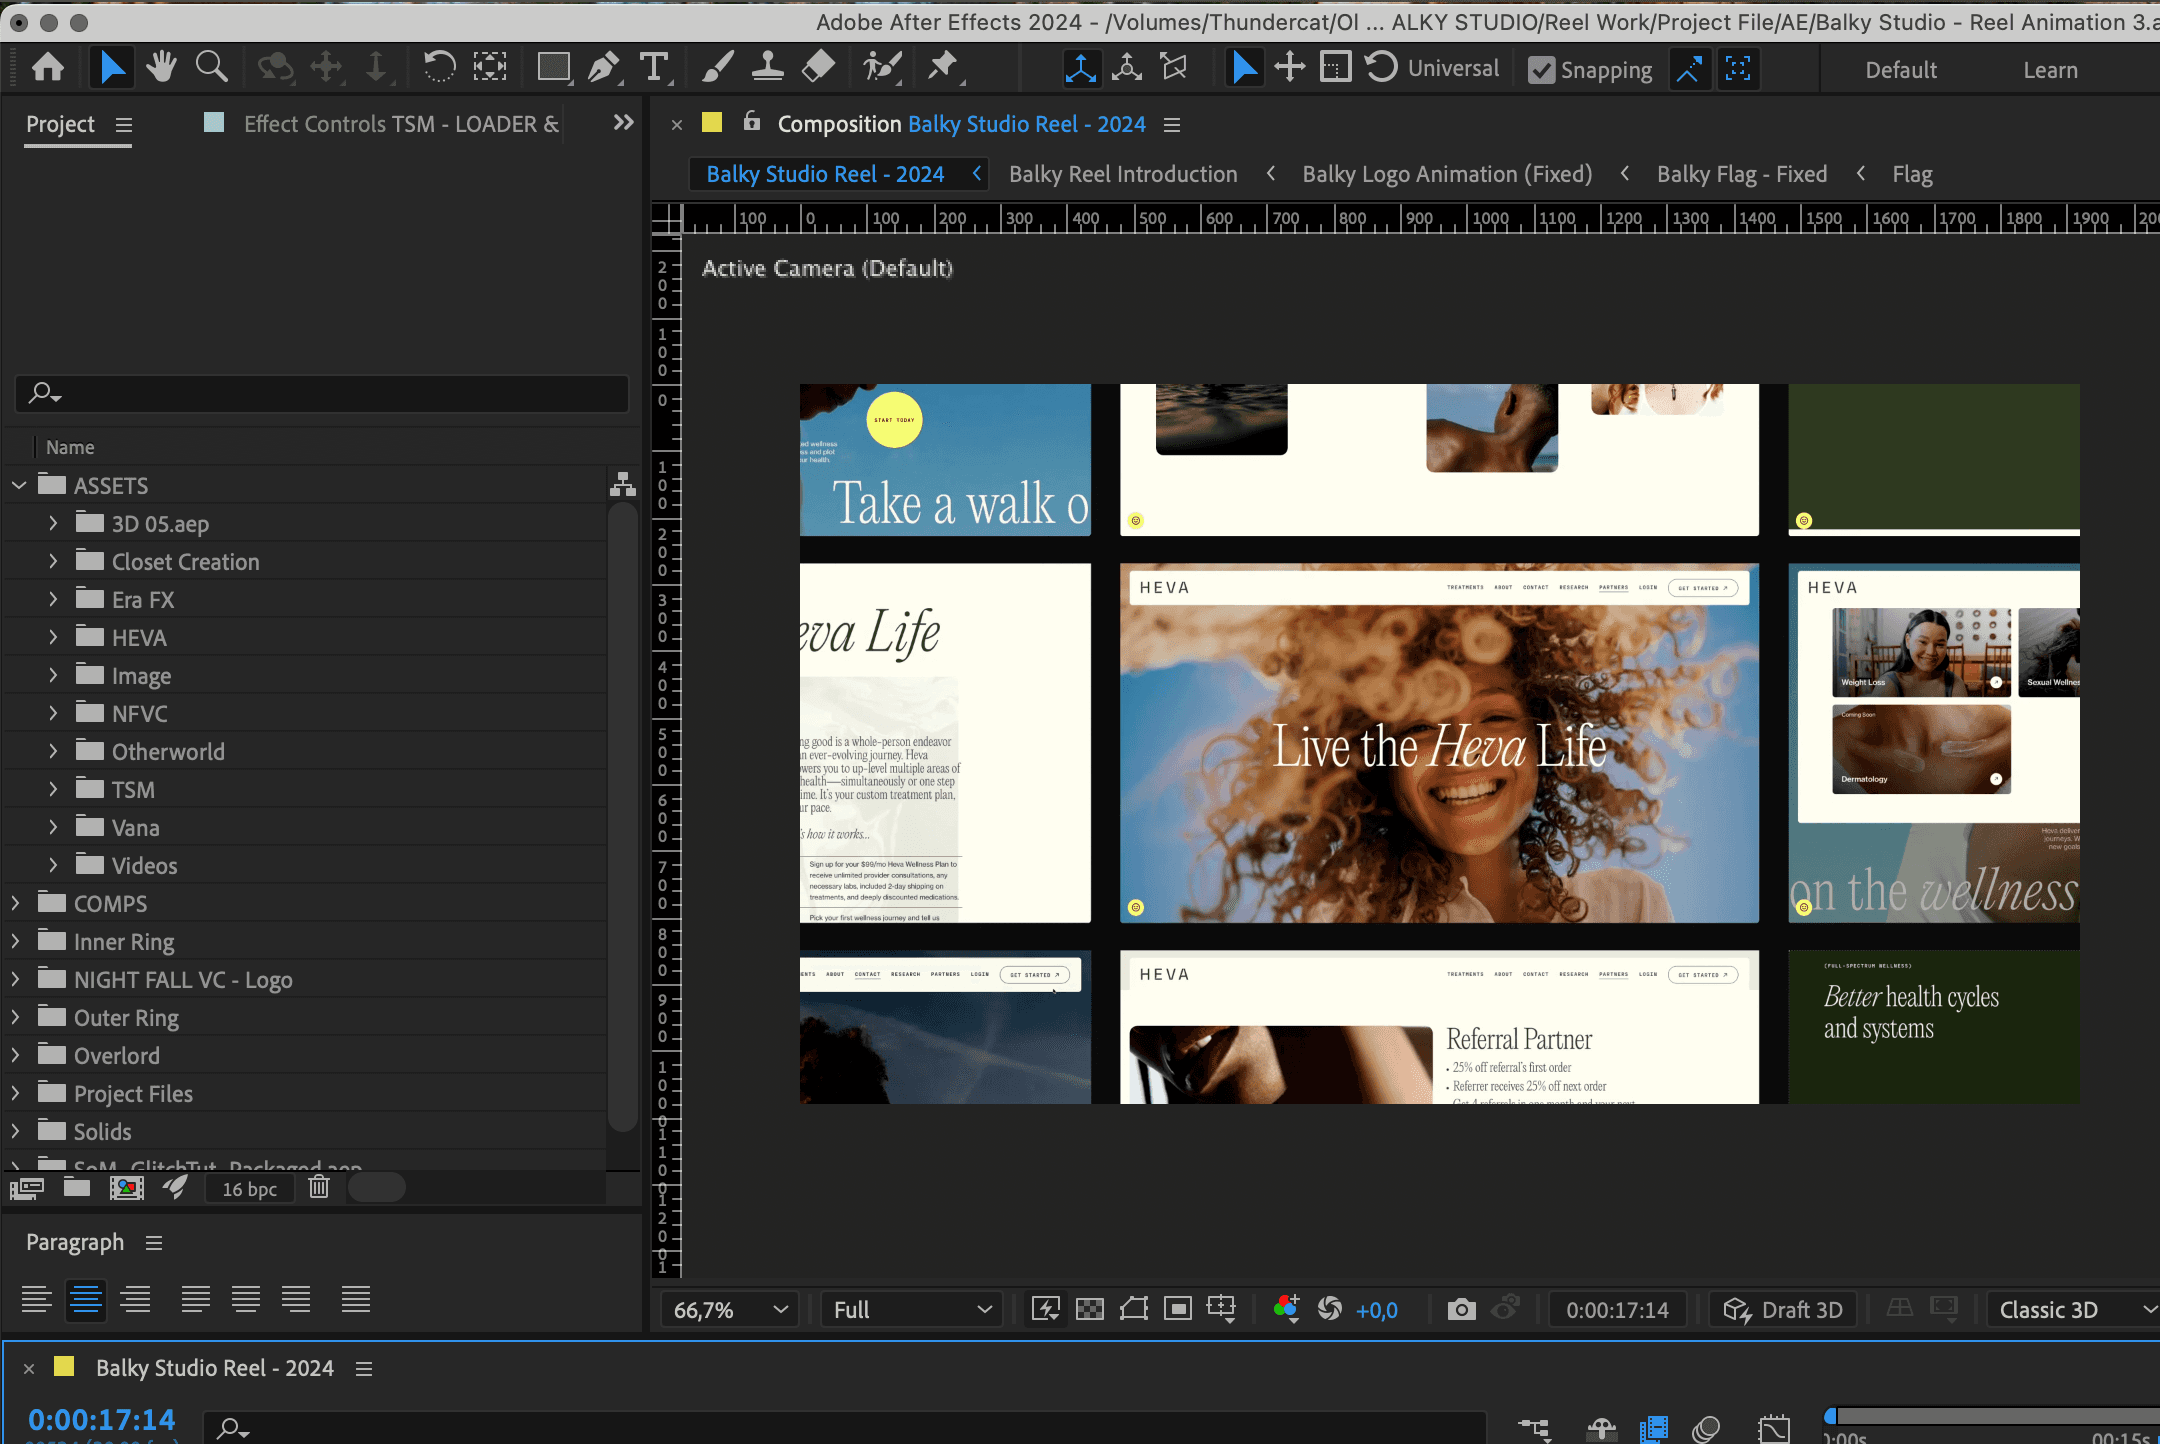The width and height of the screenshot is (2160, 1444).
Task: Click the Project panel search field
Action: 322,393
